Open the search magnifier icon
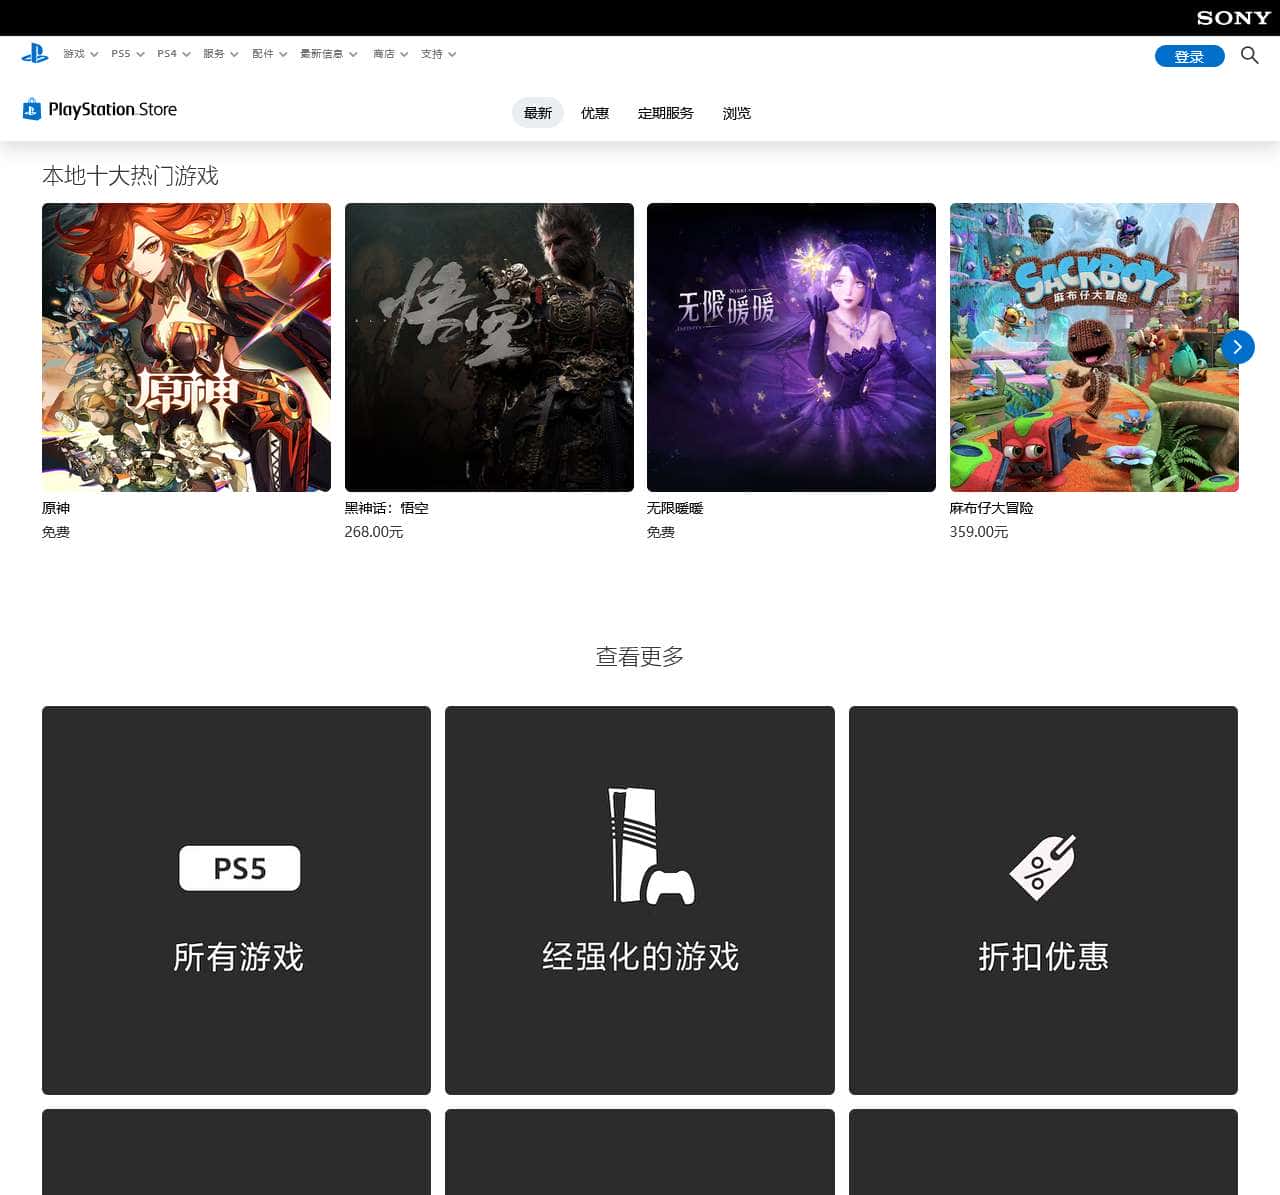Image resolution: width=1280 pixels, height=1195 pixels. click(x=1249, y=55)
